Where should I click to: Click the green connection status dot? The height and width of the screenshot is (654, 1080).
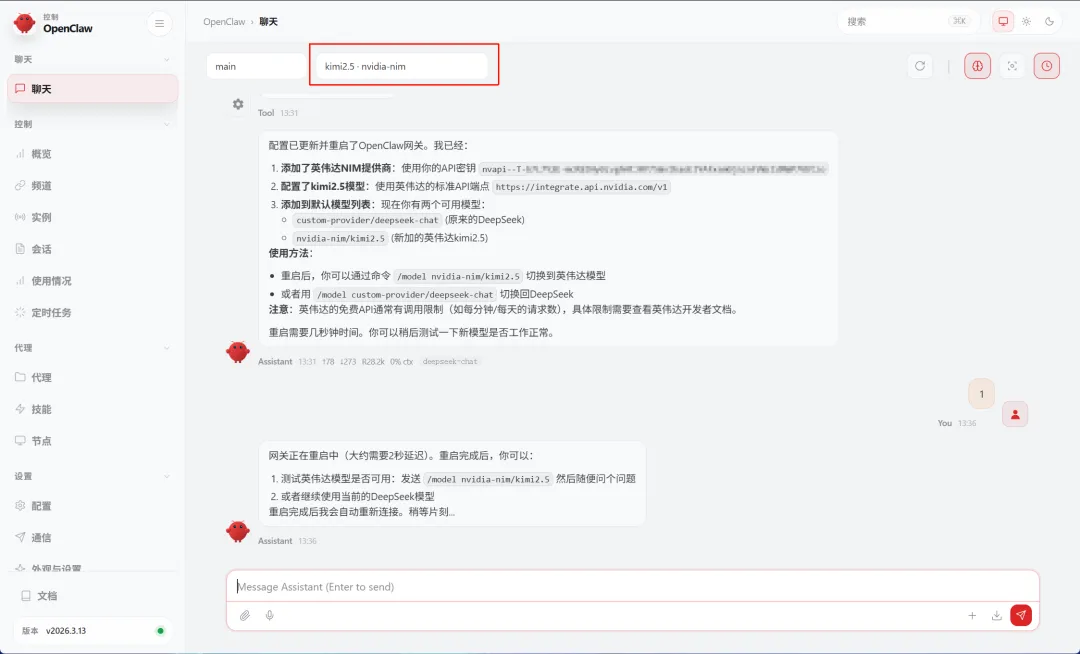point(160,631)
